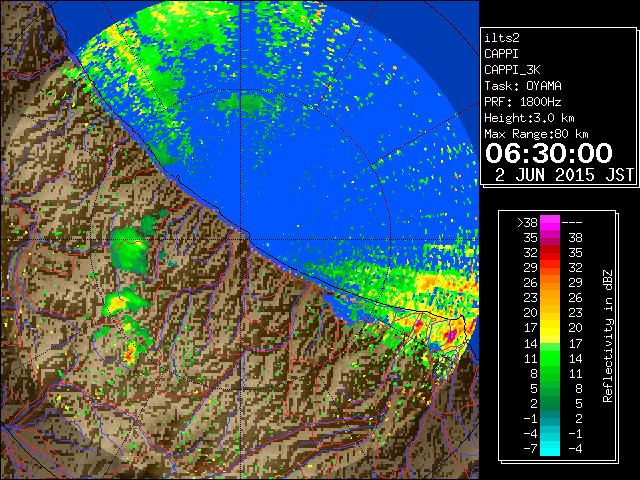The image size is (640, 480).
Task: Pick the magenta >38 dBZ legend swatch
Action: coord(550,223)
